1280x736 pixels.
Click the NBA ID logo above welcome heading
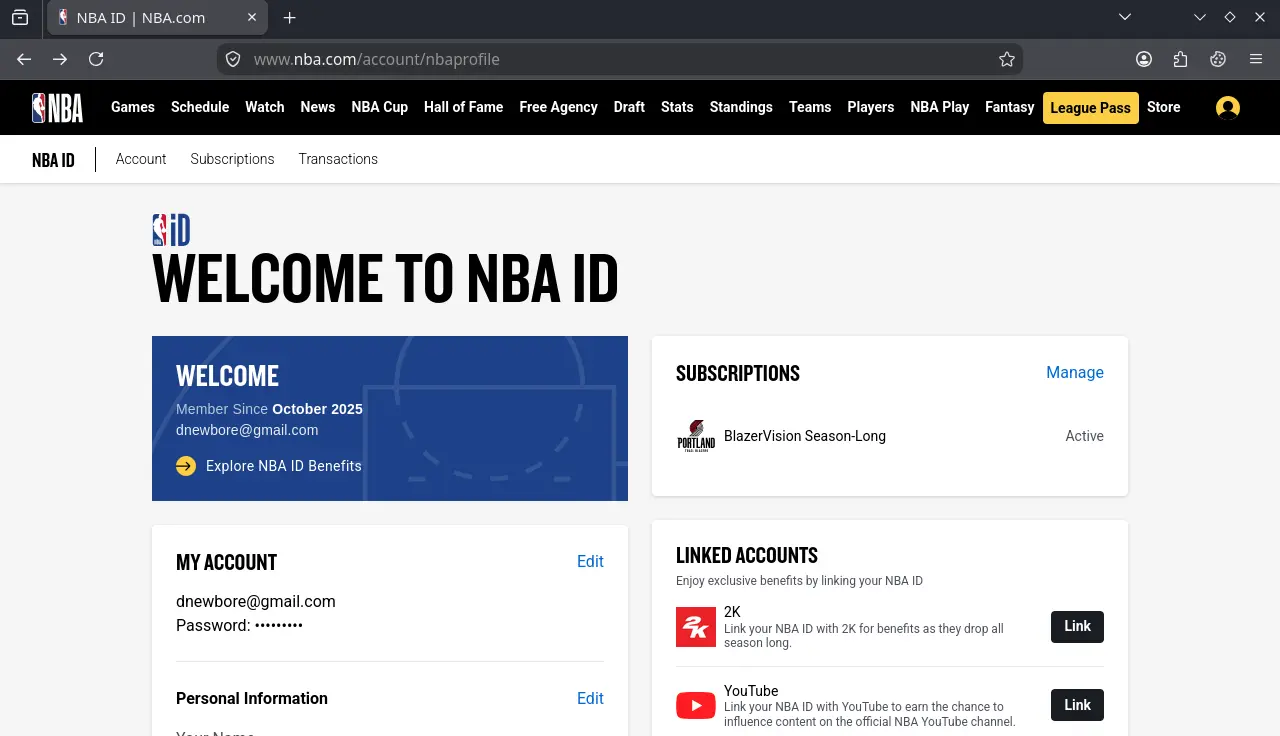pyautogui.click(x=171, y=230)
